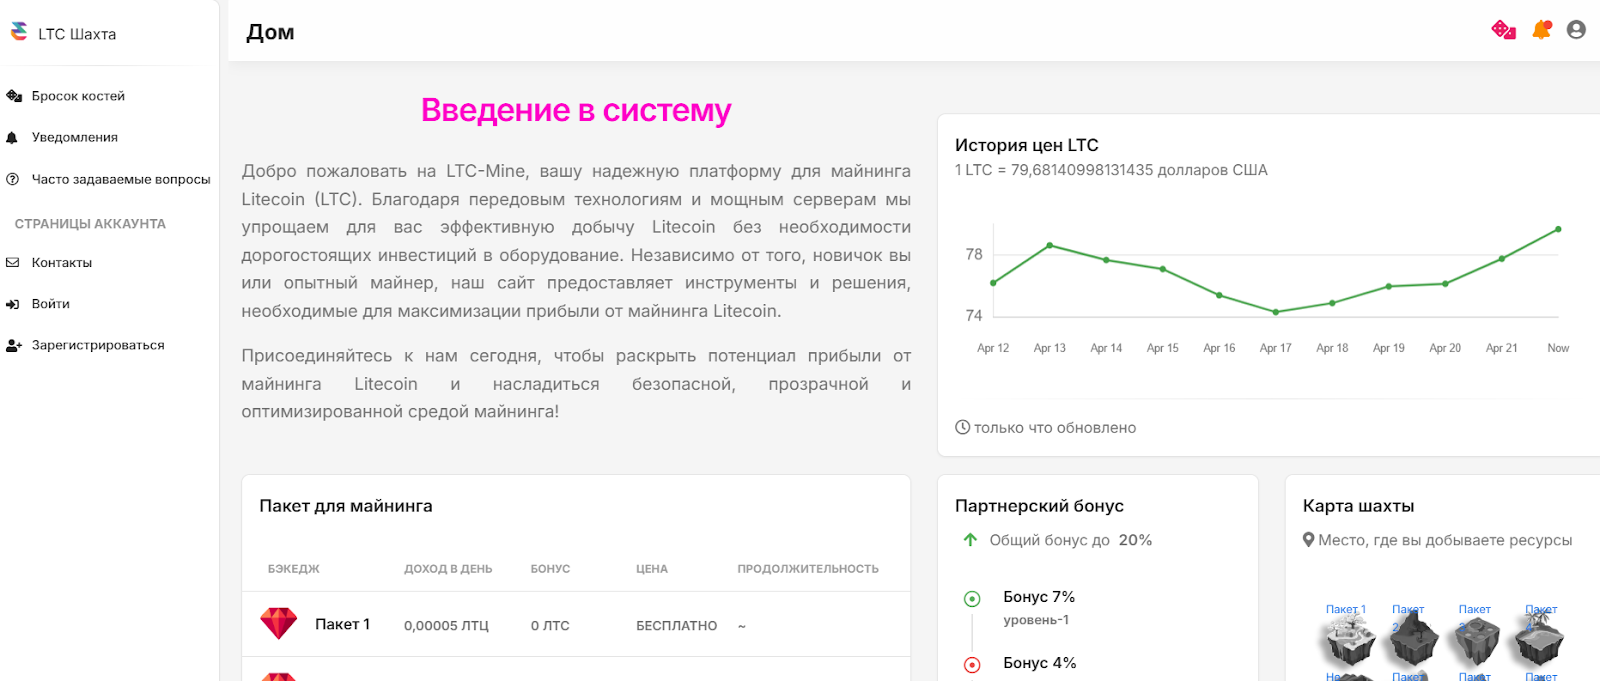Click the БЭКЕДЖ column header
Viewport: 1600px width, 681px height.
[293, 569]
